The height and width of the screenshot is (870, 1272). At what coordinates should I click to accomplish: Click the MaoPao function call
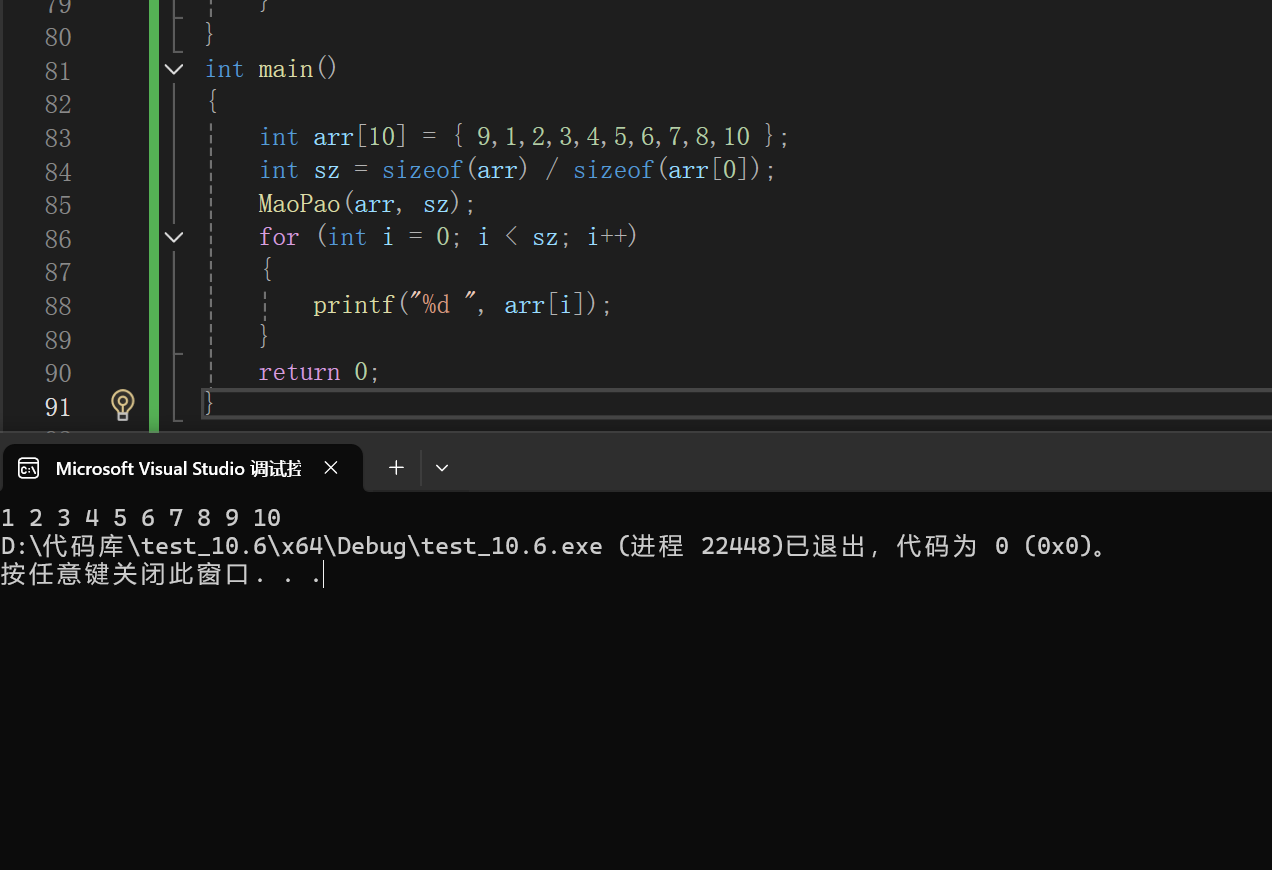click(367, 204)
